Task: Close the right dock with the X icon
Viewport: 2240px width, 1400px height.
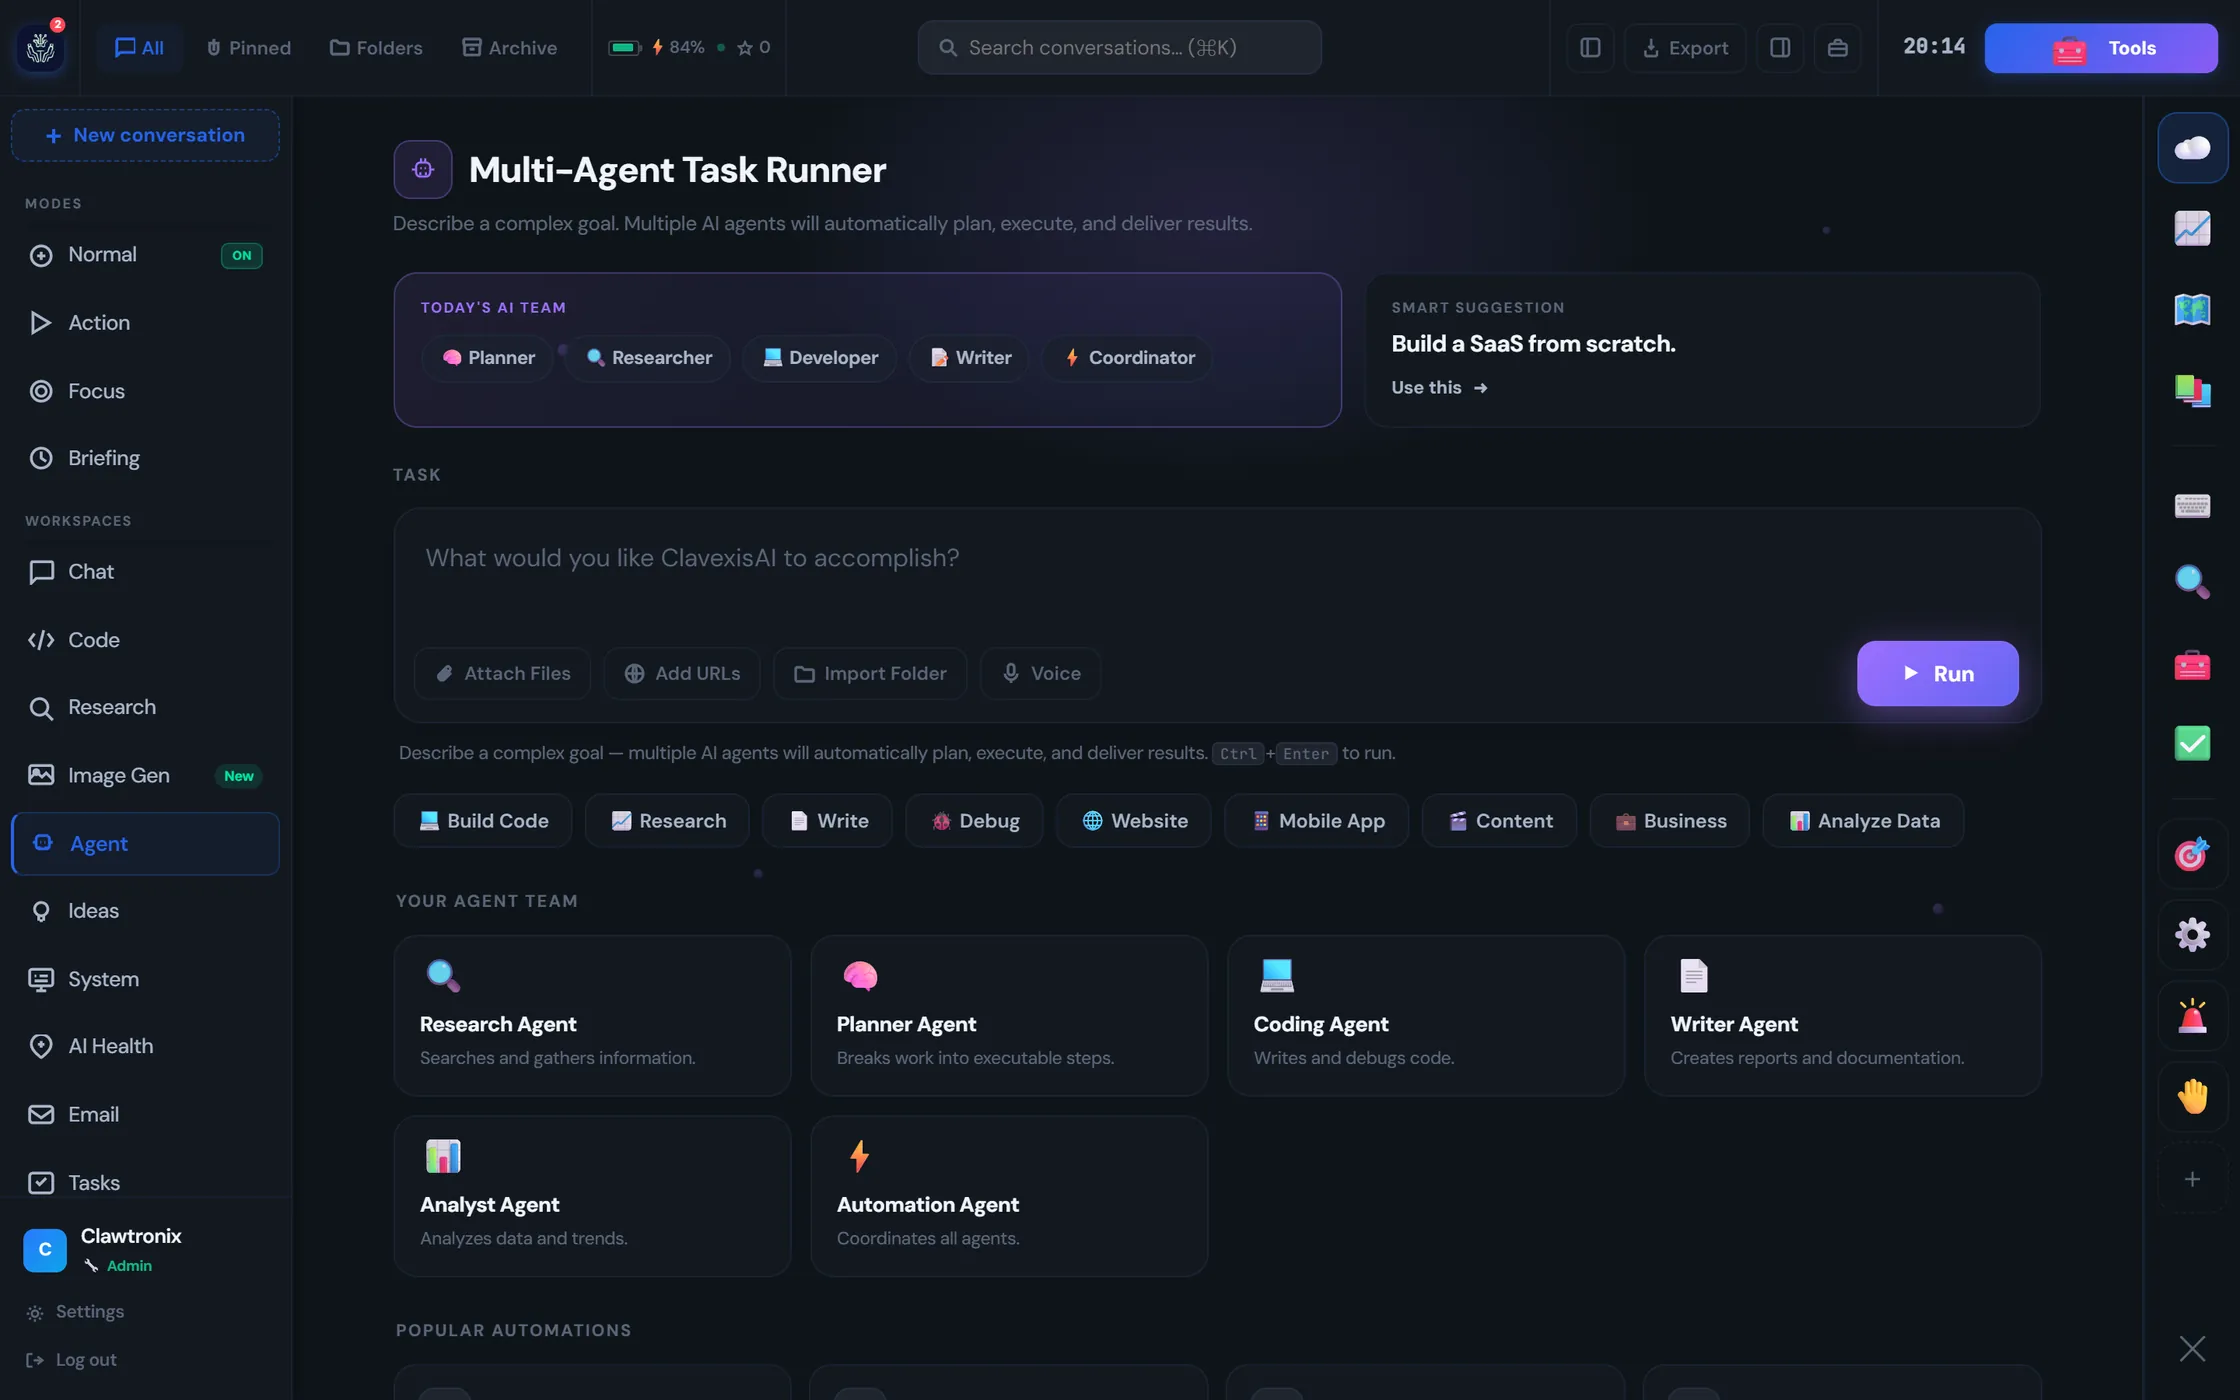Action: tap(2192, 1349)
